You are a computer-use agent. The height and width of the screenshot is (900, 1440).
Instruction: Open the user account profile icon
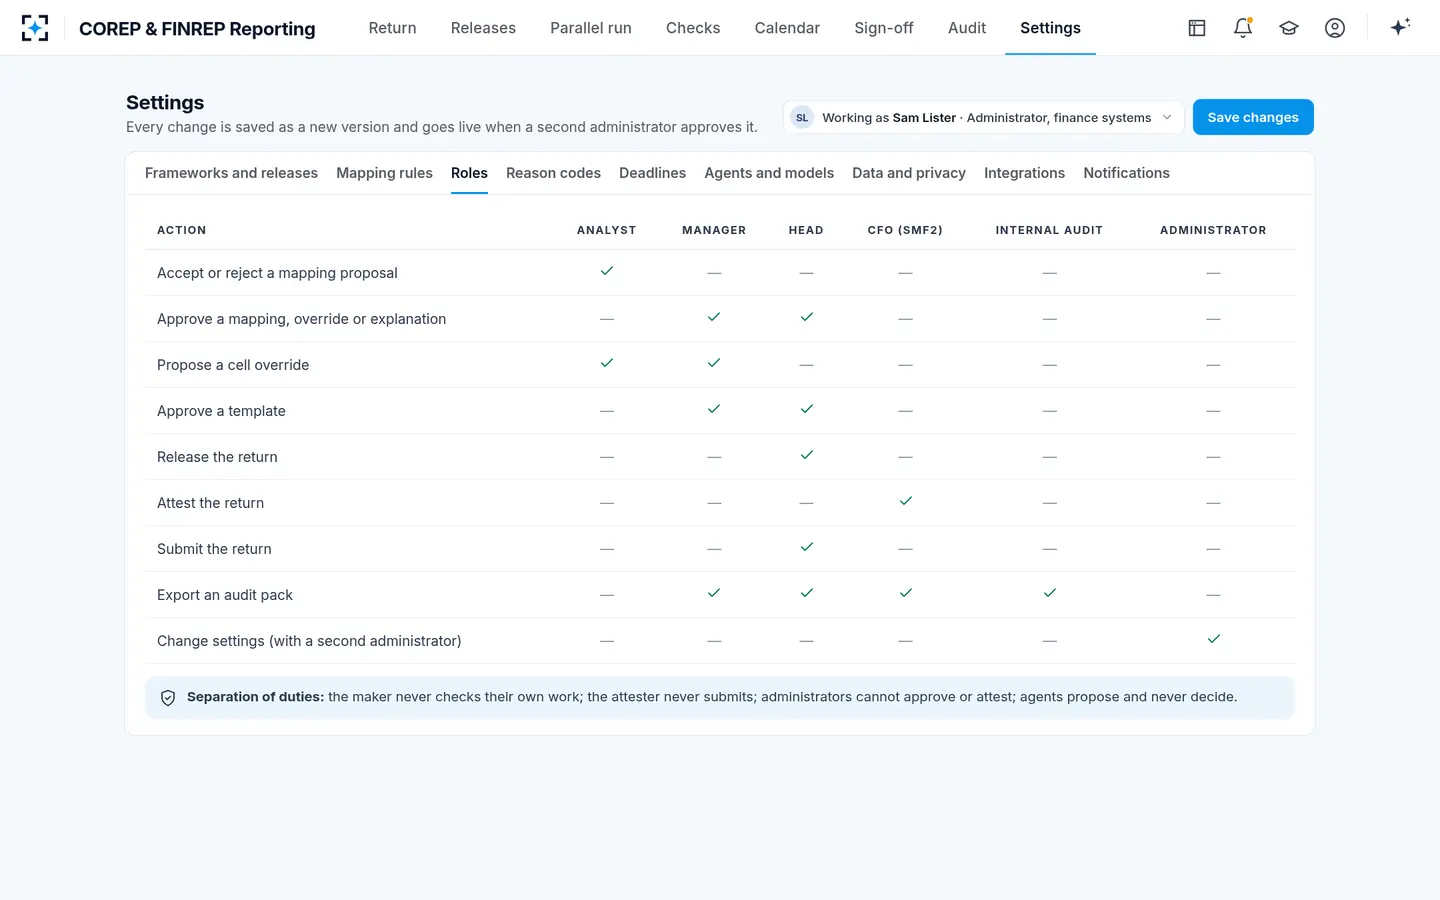click(x=1335, y=28)
